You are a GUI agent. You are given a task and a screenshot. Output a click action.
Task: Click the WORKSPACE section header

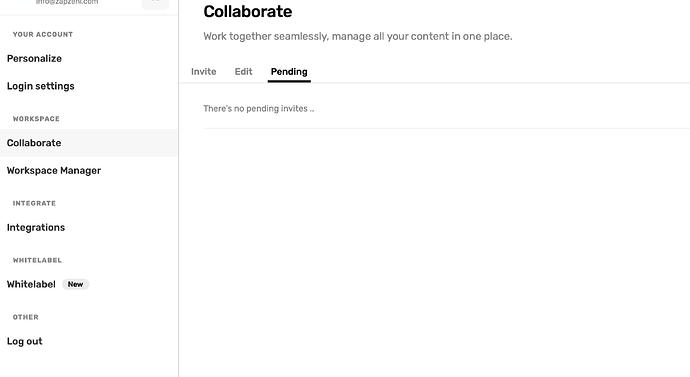click(36, 119)
